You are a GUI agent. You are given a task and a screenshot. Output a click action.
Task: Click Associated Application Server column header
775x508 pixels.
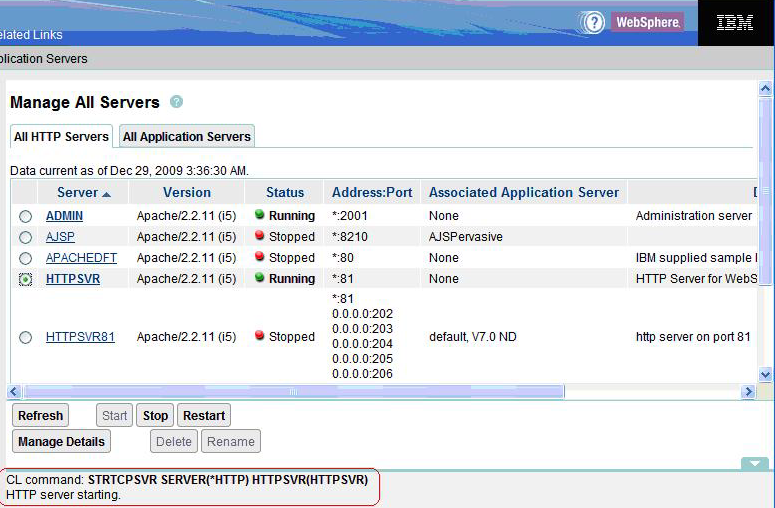524,192
